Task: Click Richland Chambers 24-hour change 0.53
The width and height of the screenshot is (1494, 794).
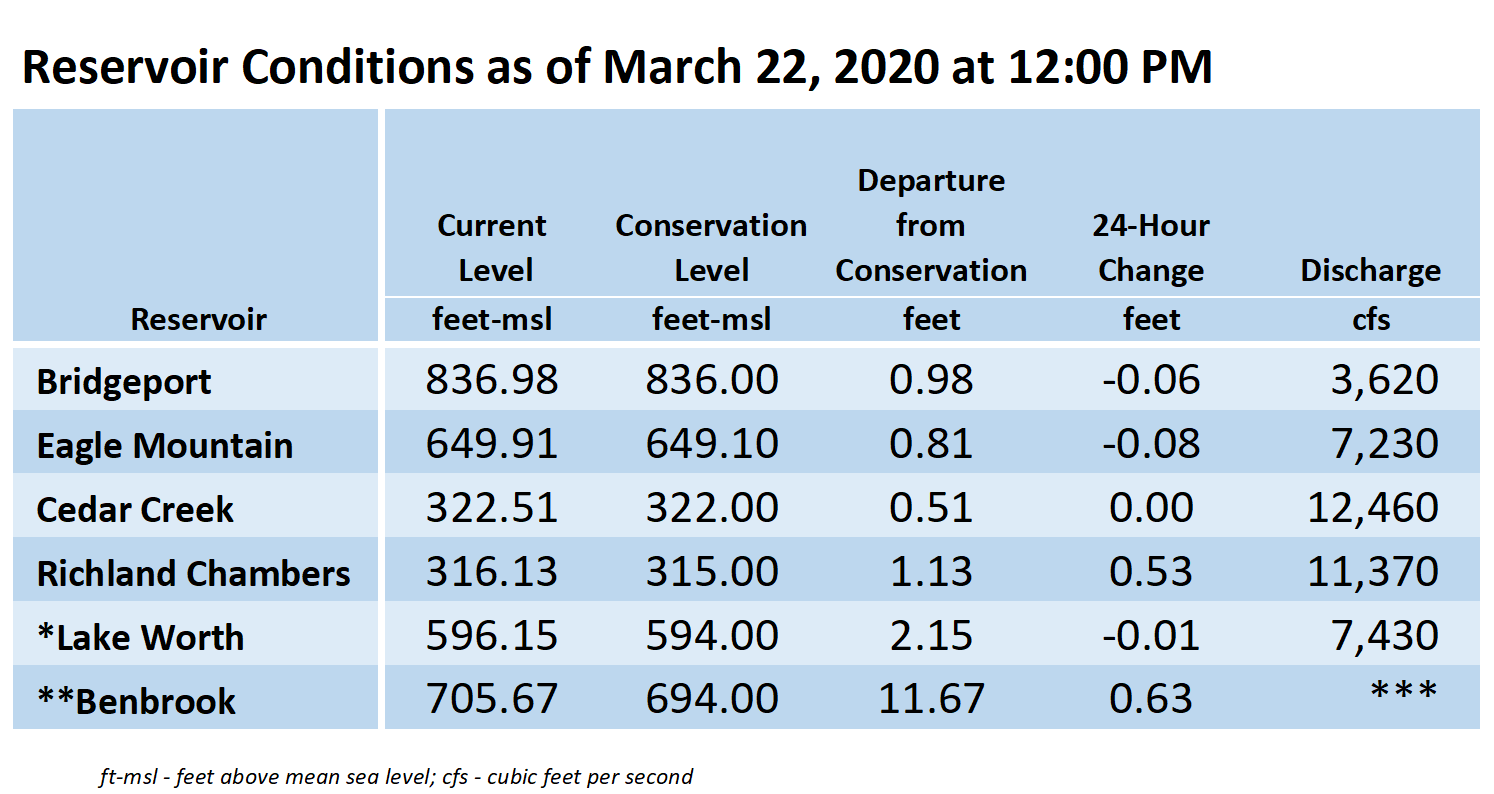Action: (x=1151, y=571)
